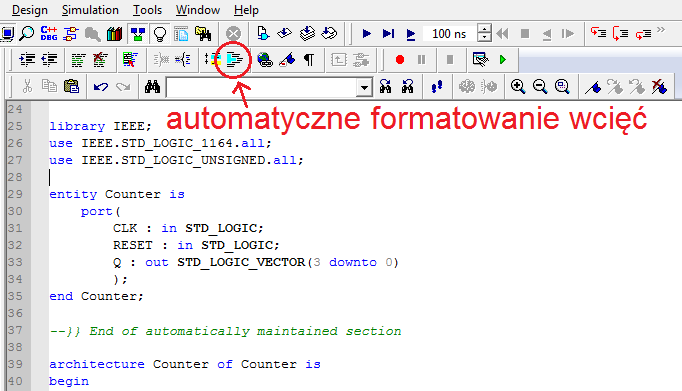Paste from clipboard
The image size is (682, 391).
pos(71,86)
